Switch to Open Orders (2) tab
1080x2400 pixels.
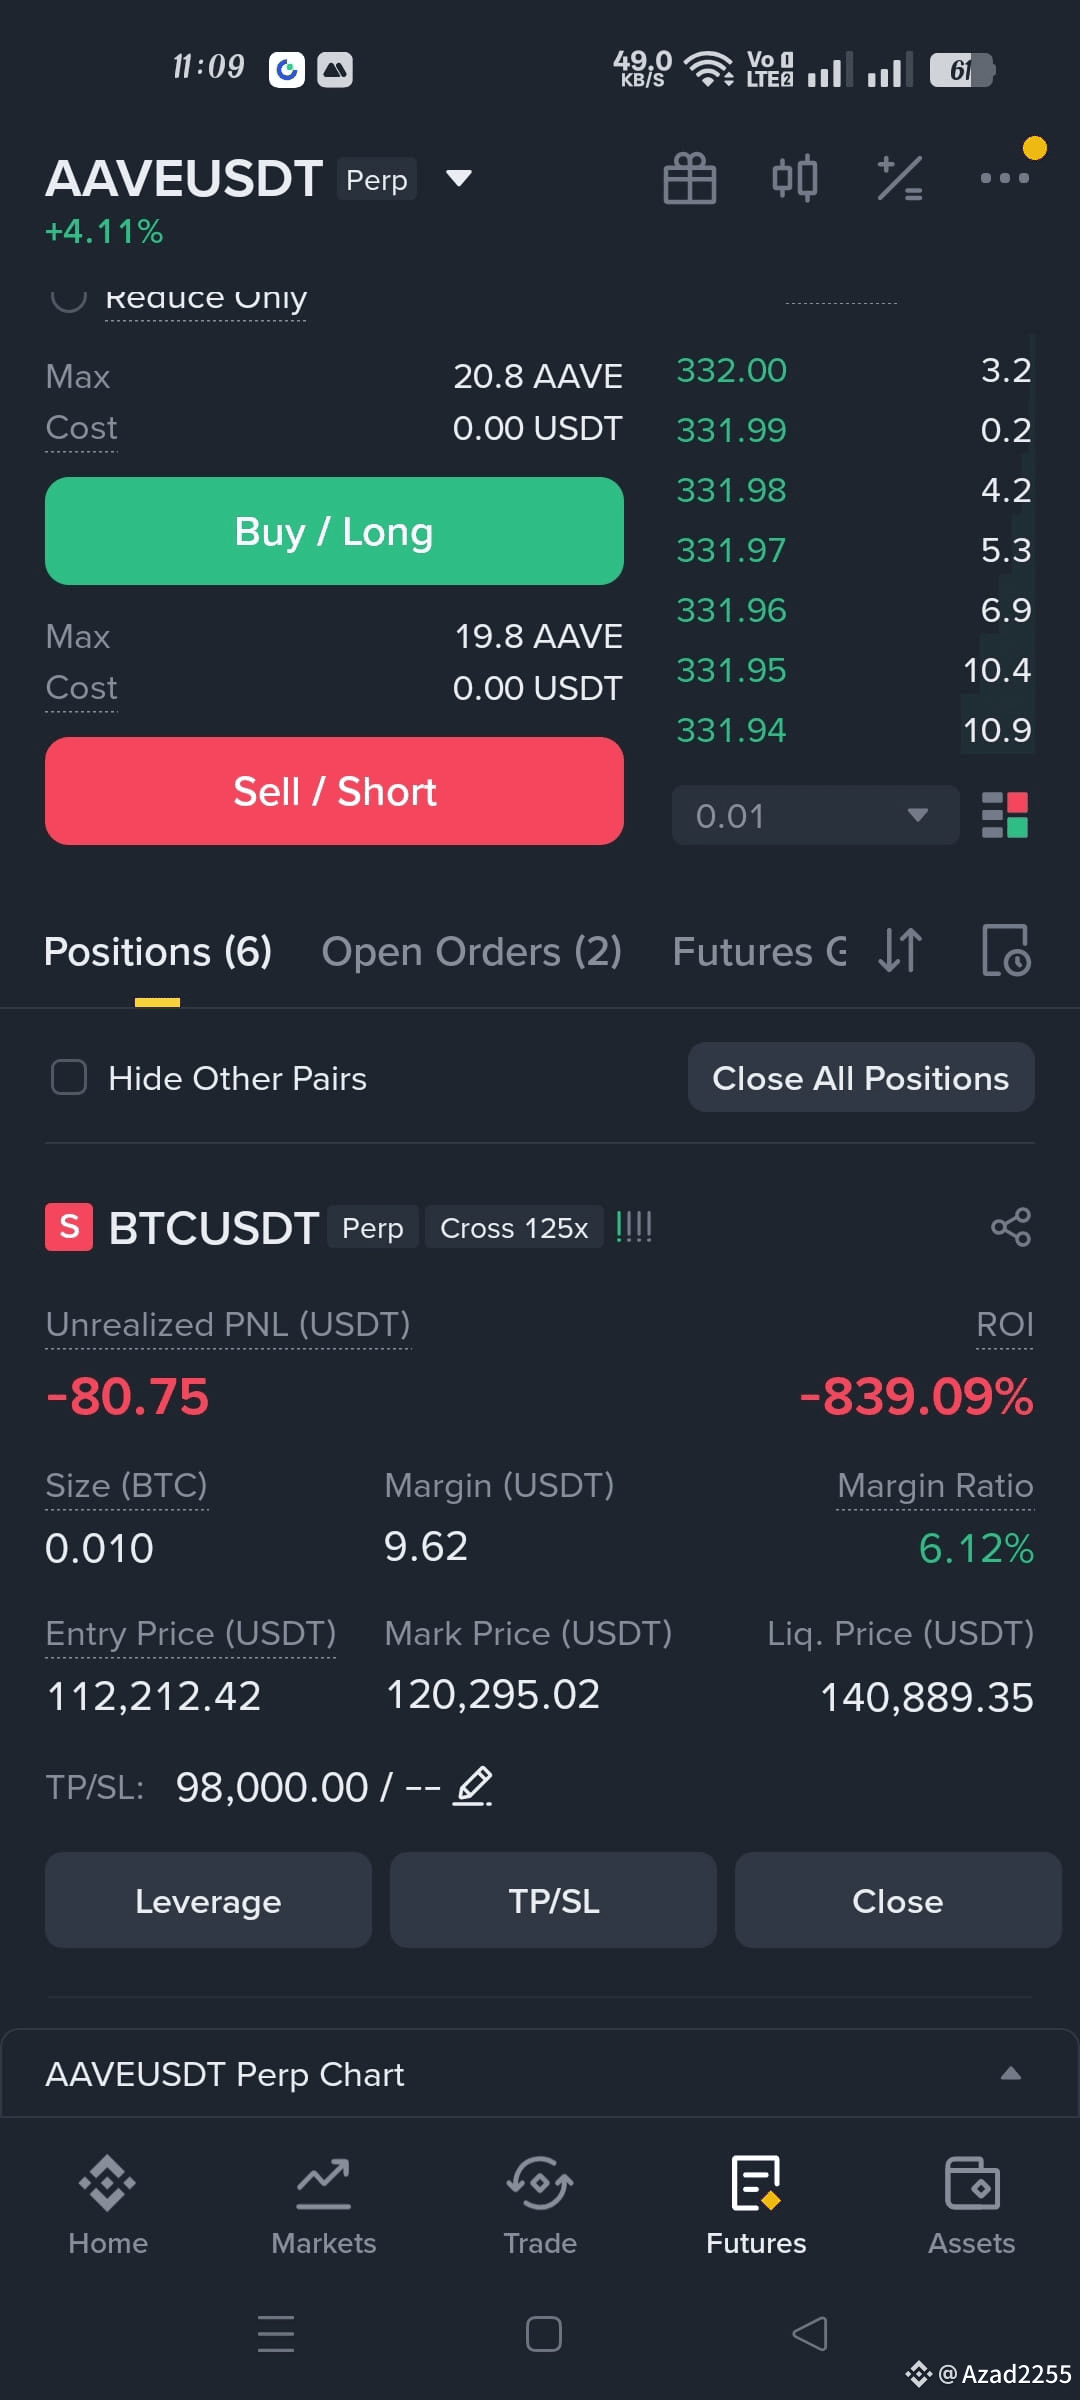pyautogui.click(x=472, y=952)
